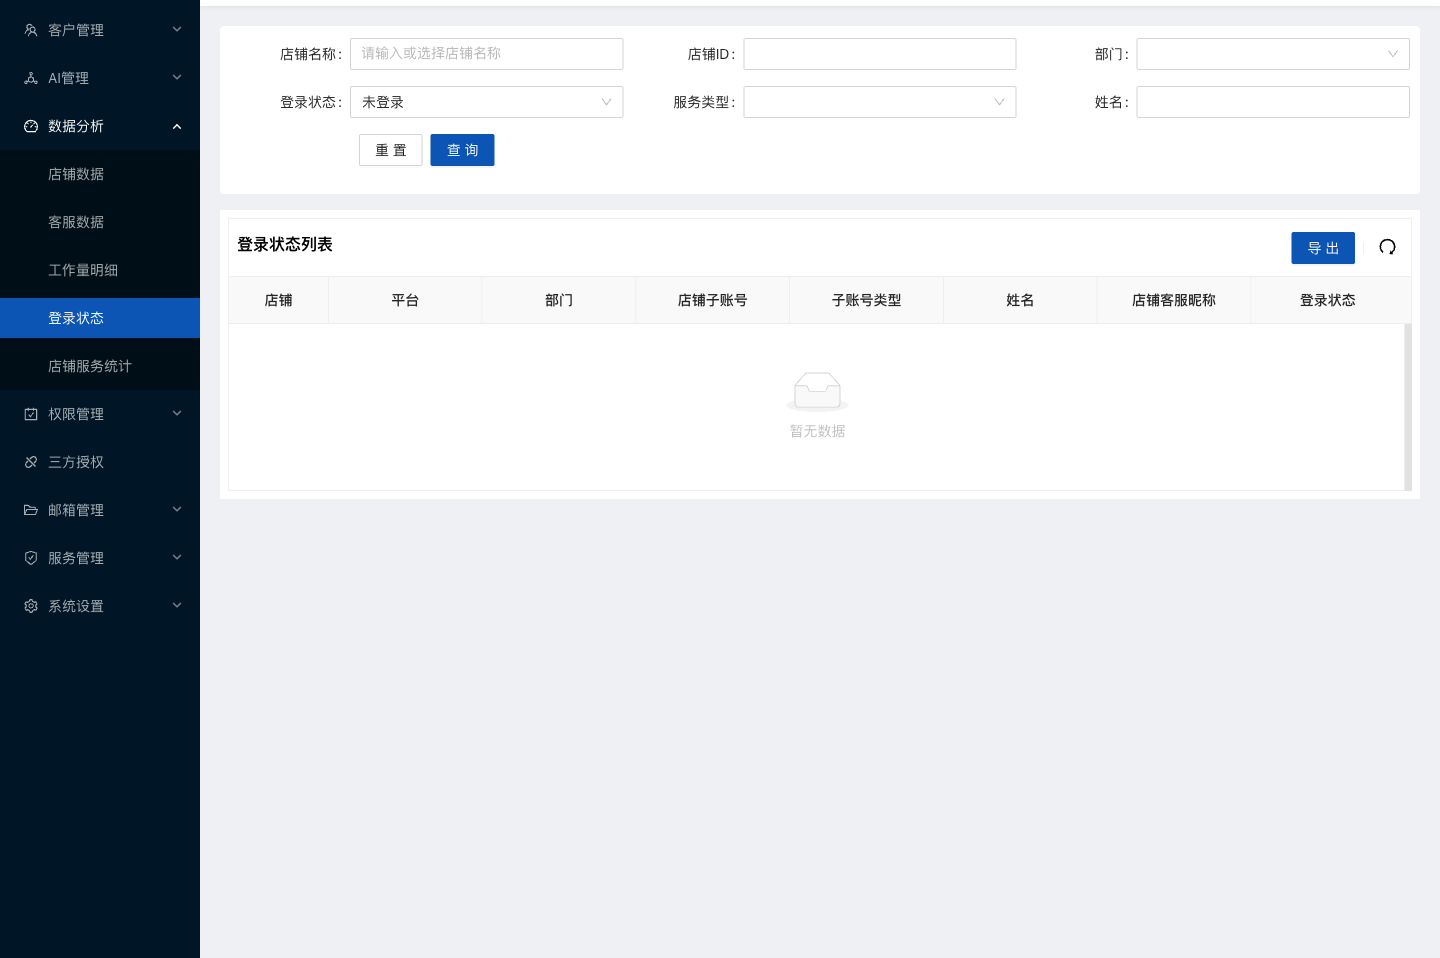The width and height of the screenshot is (1440, 958).
Task: Open 店铺数据 submenu item
Action: tap(100, 174)
